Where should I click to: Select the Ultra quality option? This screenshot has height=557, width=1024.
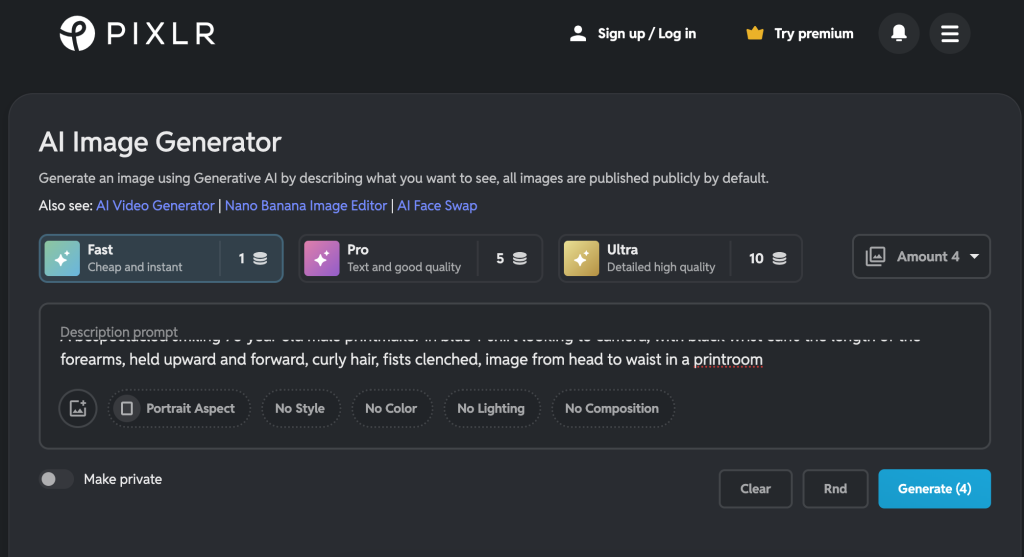tap(680, 259)
